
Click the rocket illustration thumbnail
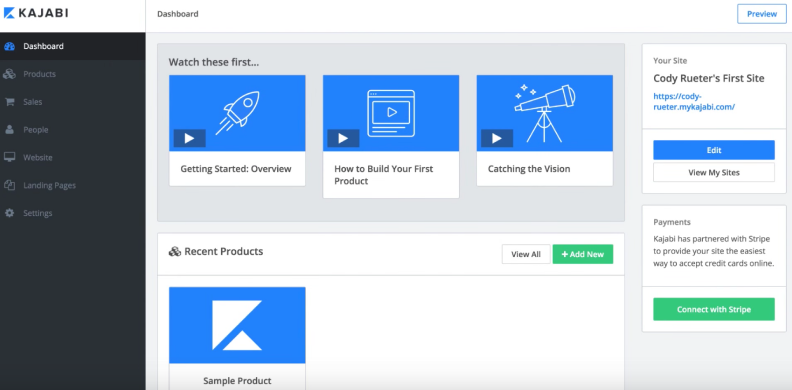tap(237, 113)
